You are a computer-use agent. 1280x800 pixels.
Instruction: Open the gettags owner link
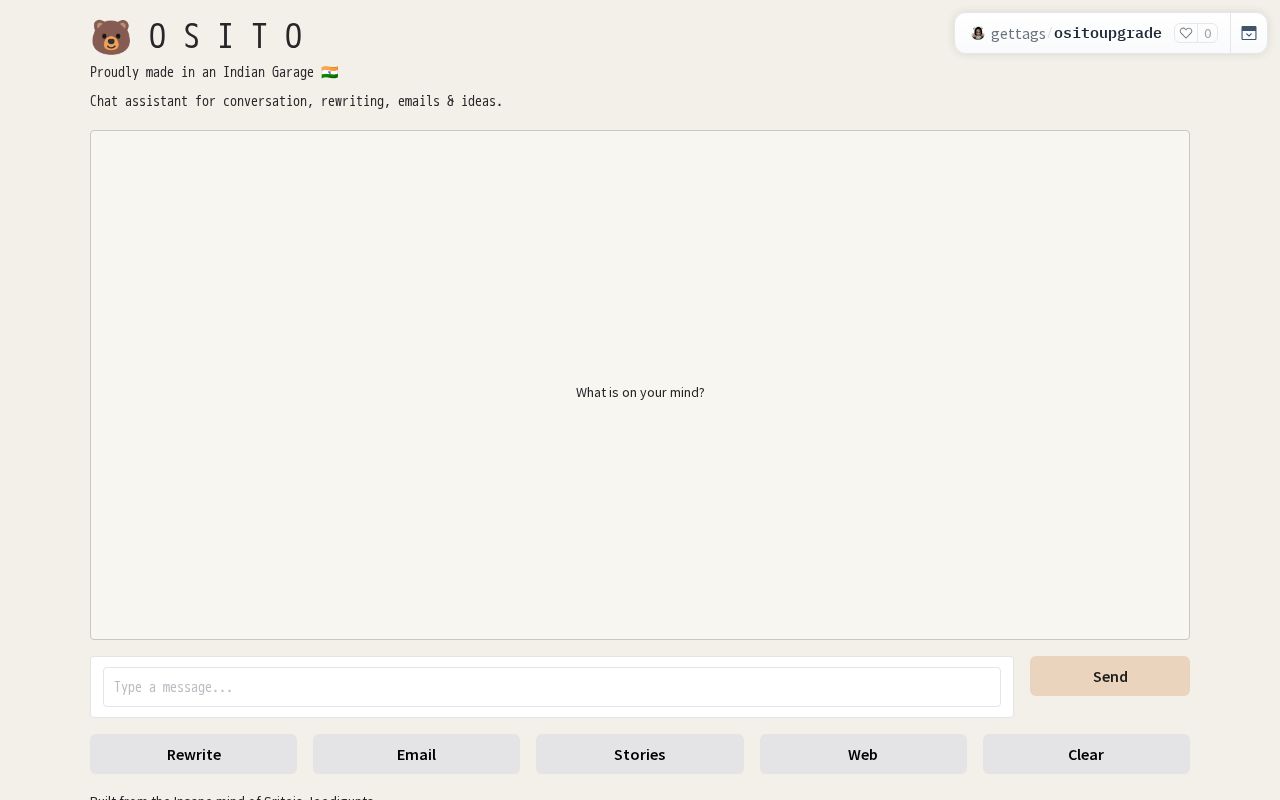[x=1018, y=34]
